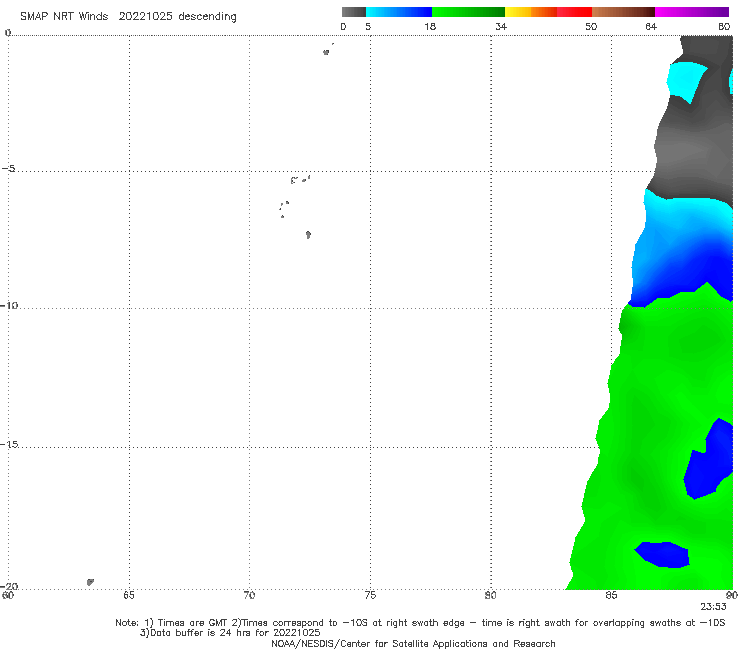Click the date '20221025' in title

pos(145,16)
